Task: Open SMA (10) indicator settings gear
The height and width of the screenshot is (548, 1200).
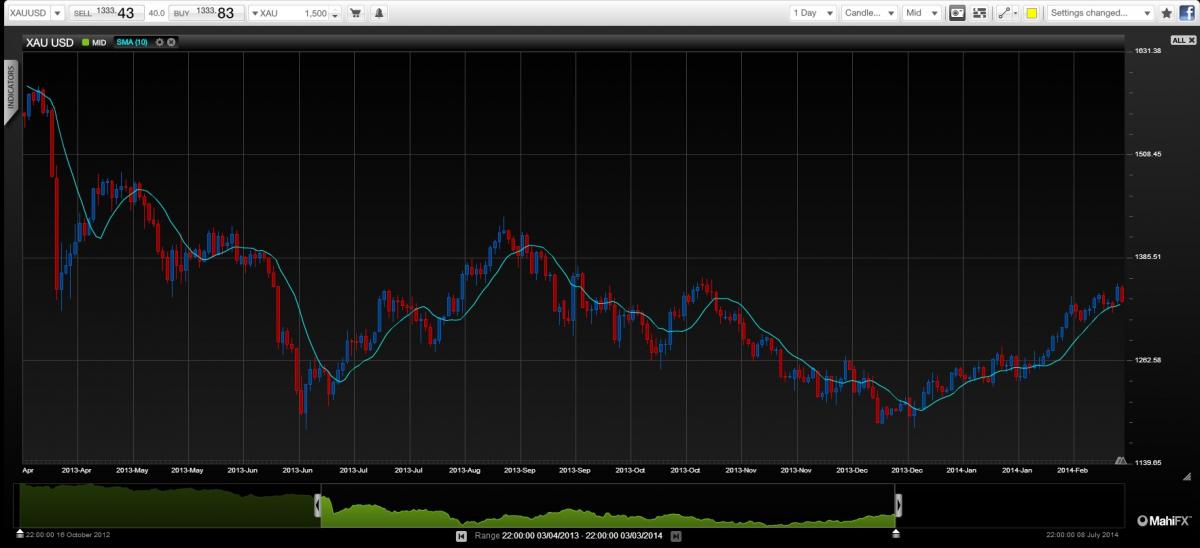Action: pyautogui.click(x=159, y=42)
